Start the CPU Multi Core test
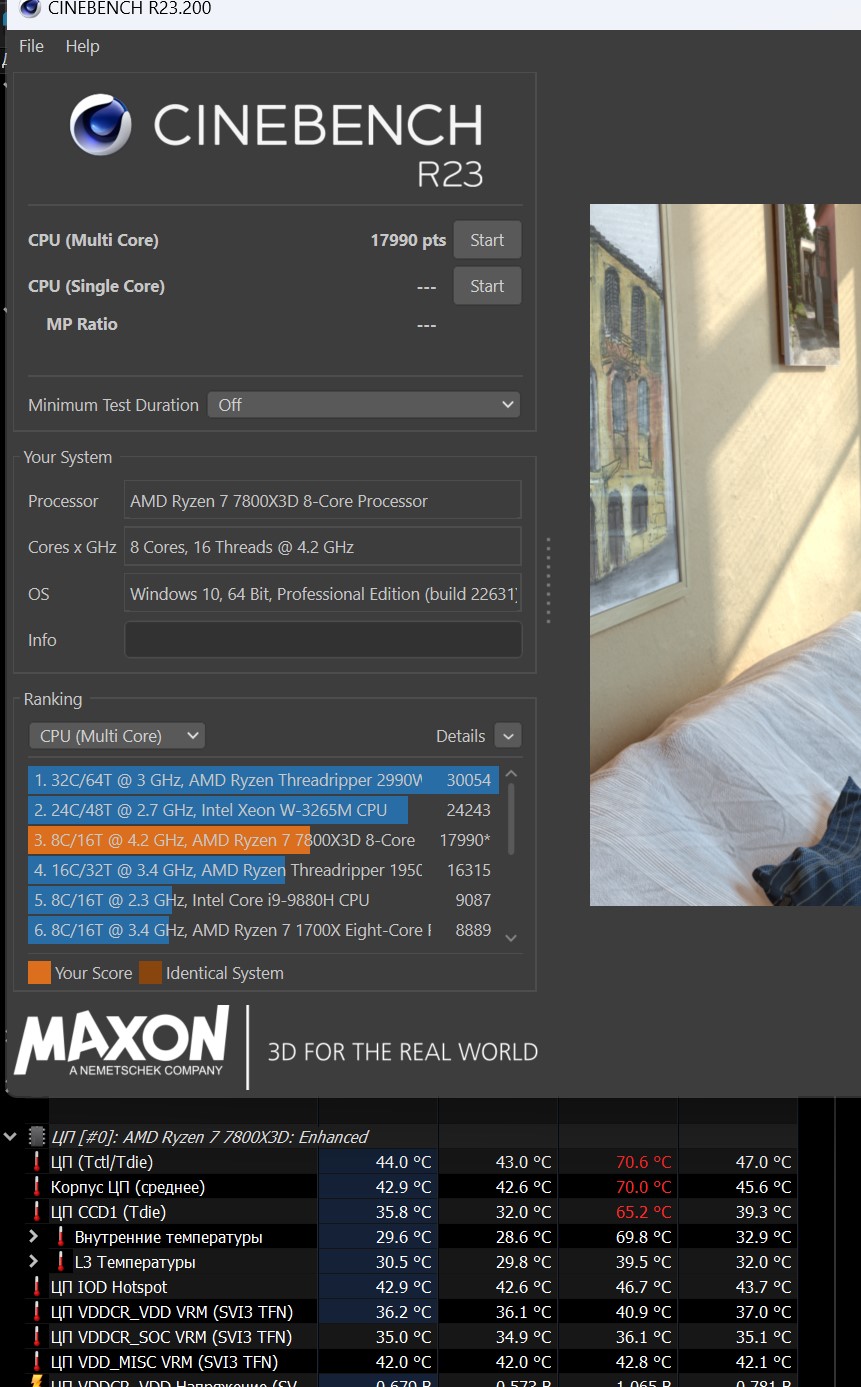Screen dimensions: 861x1387 coord(487,240)
